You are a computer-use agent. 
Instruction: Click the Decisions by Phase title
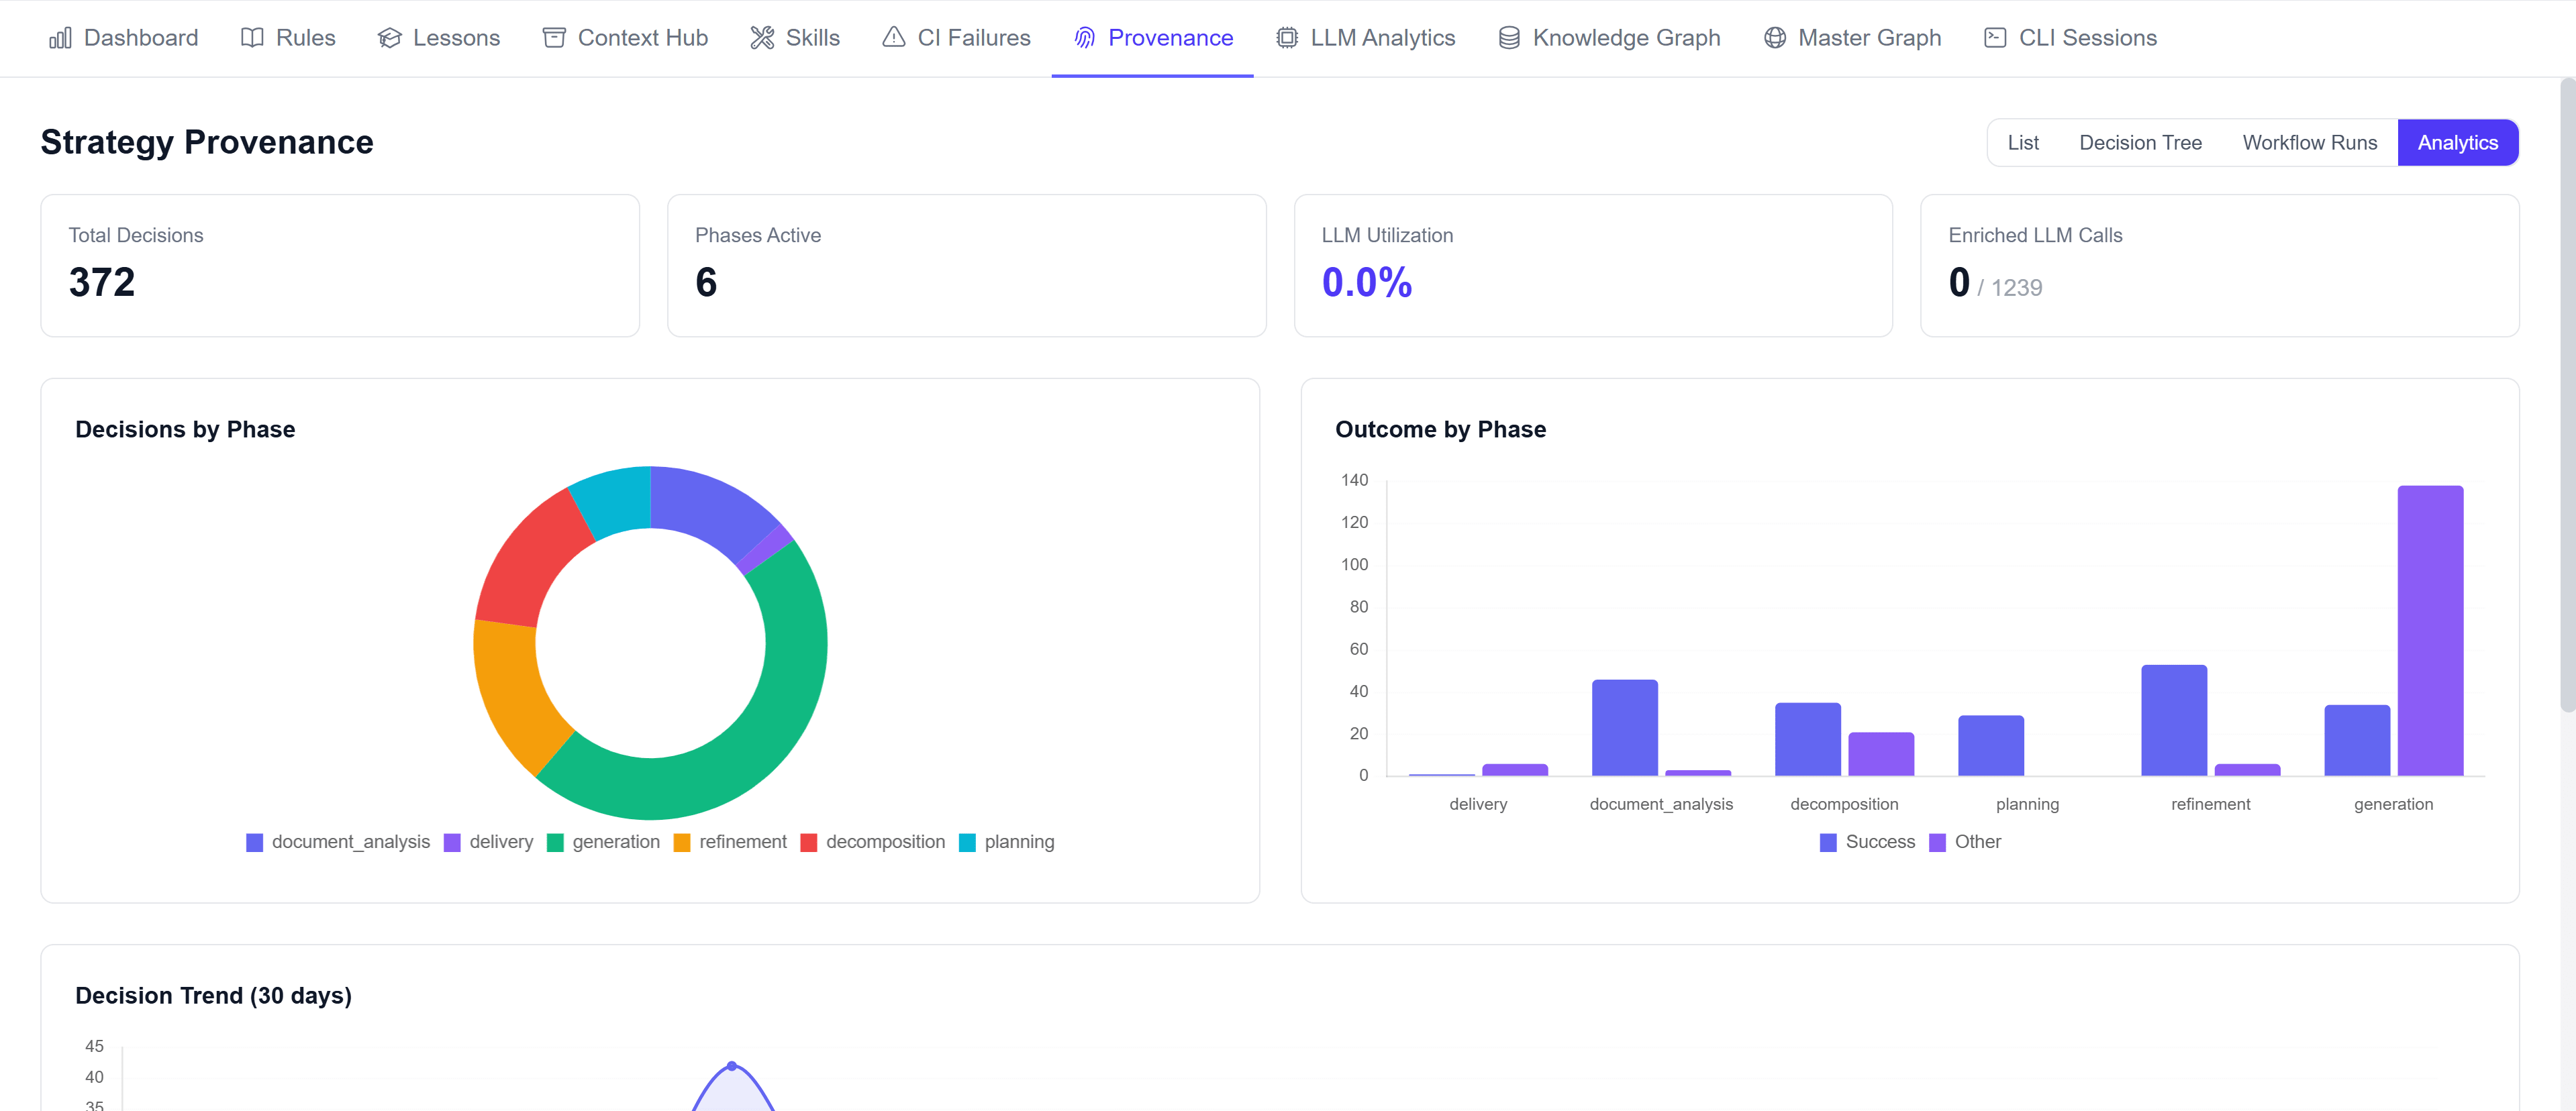coord(185,430)
